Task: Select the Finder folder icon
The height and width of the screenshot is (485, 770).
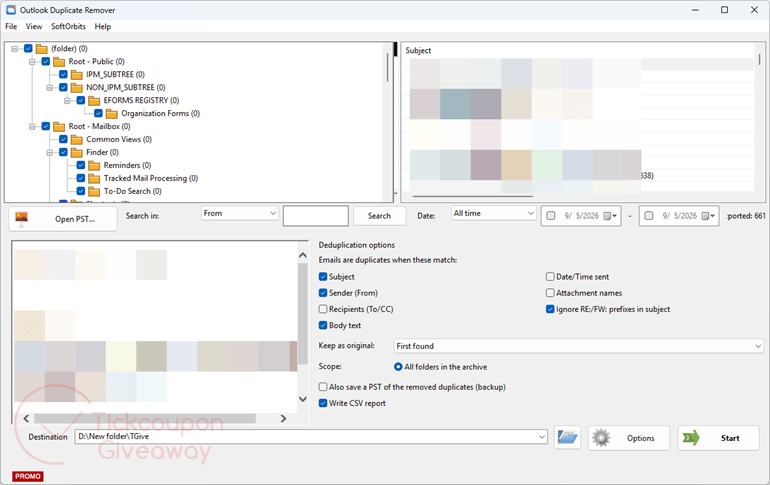Action: pos(77,152)
